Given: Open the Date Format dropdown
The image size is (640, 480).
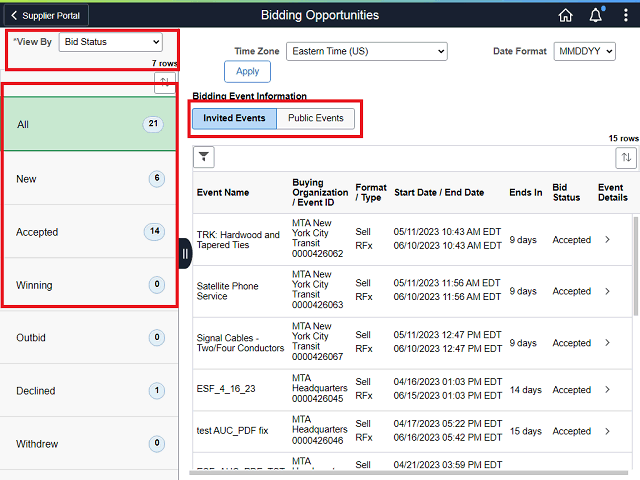Looking at the screenshot, I should [584, 51].
